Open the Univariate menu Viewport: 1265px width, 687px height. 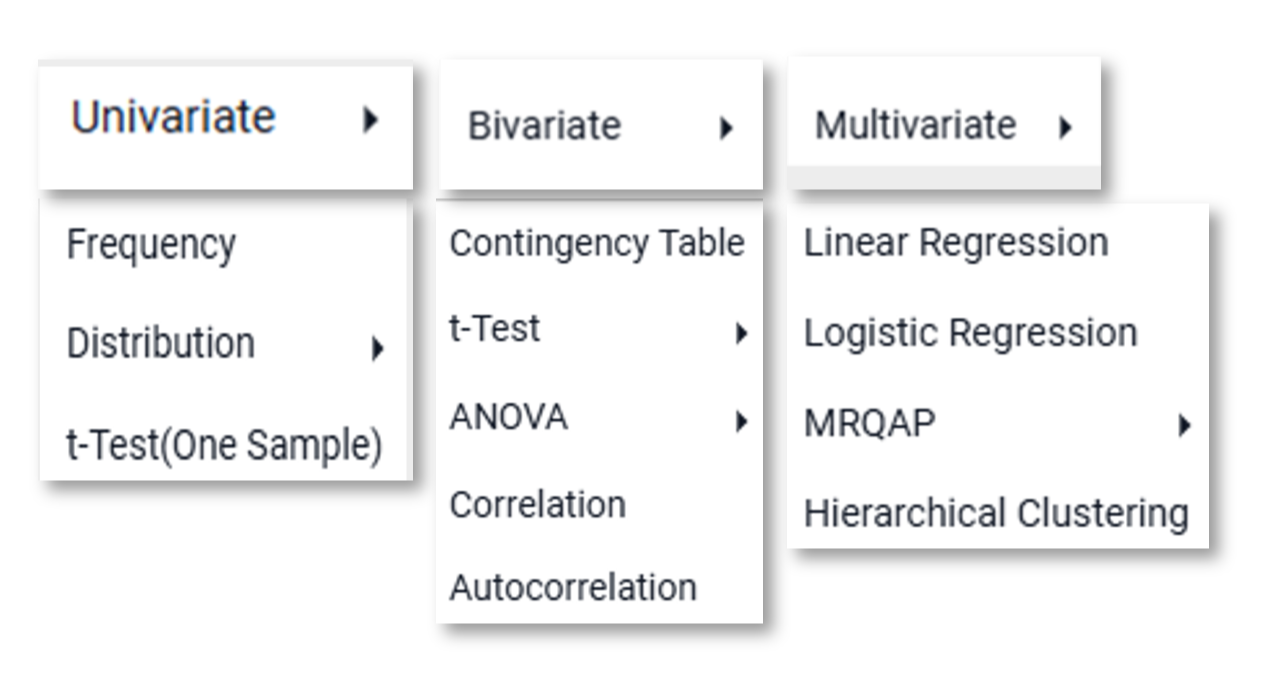[225, 127]
